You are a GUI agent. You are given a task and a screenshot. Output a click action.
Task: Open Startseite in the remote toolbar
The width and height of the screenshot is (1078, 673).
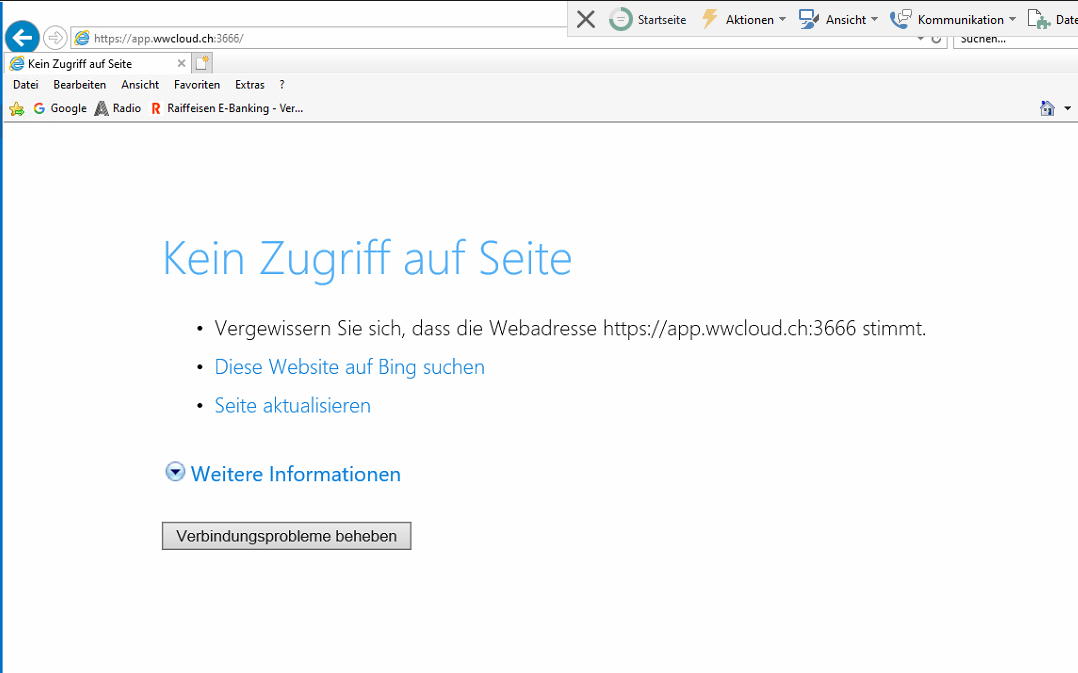pos(648,19)
